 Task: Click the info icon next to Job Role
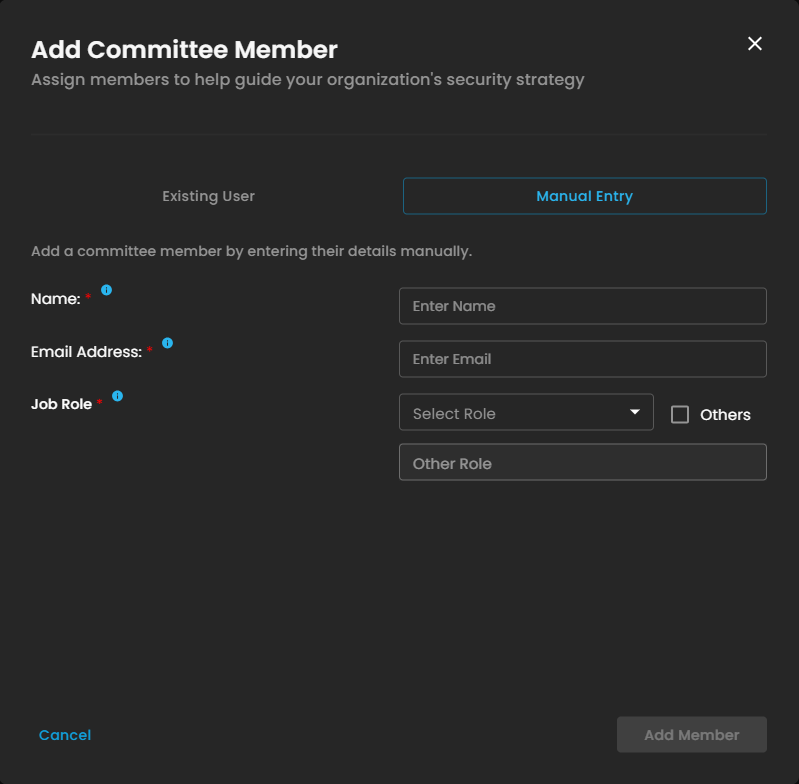click(x=117, y=396)
